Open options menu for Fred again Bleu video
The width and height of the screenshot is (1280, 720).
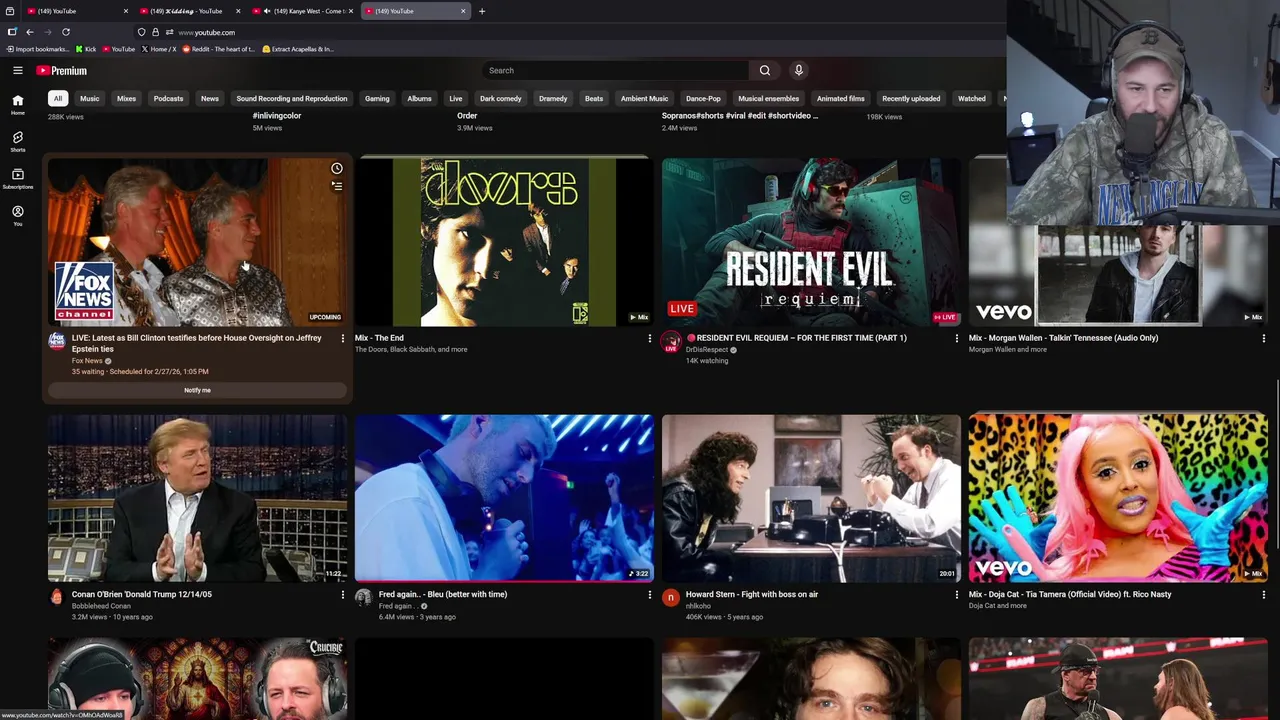(x=650, y=594)
